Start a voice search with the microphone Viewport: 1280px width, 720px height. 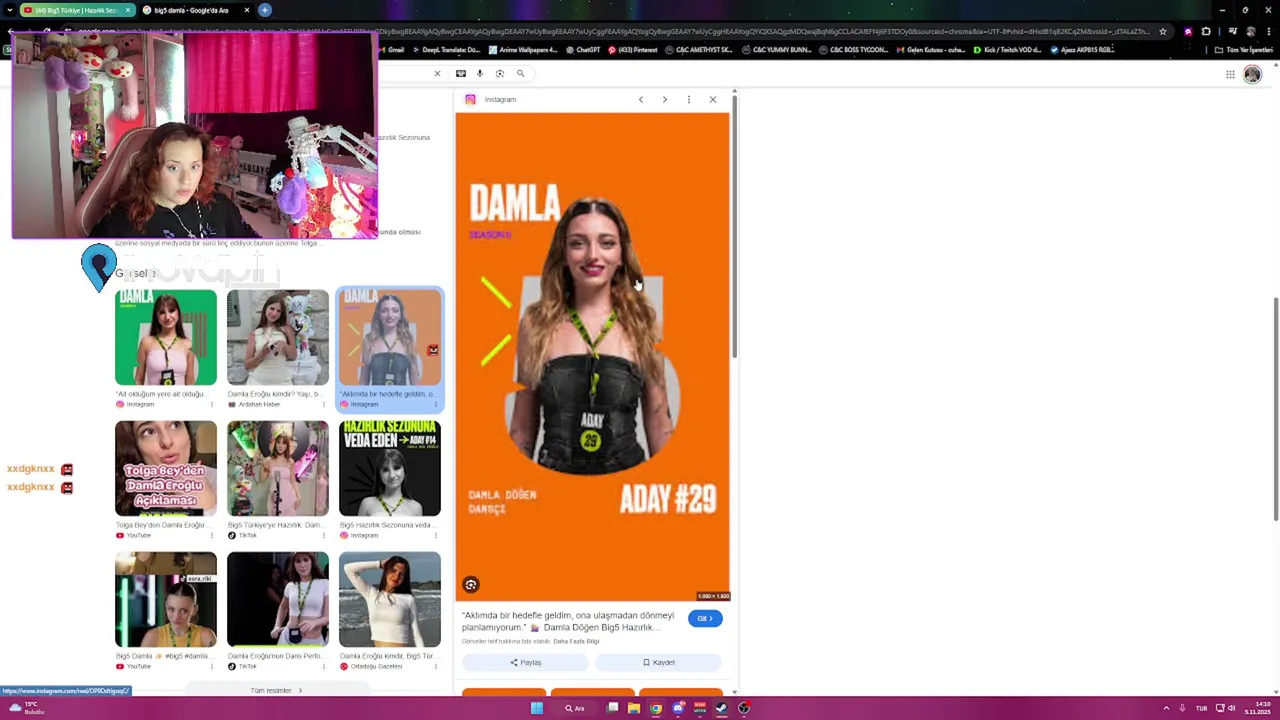tap(480, 73)
